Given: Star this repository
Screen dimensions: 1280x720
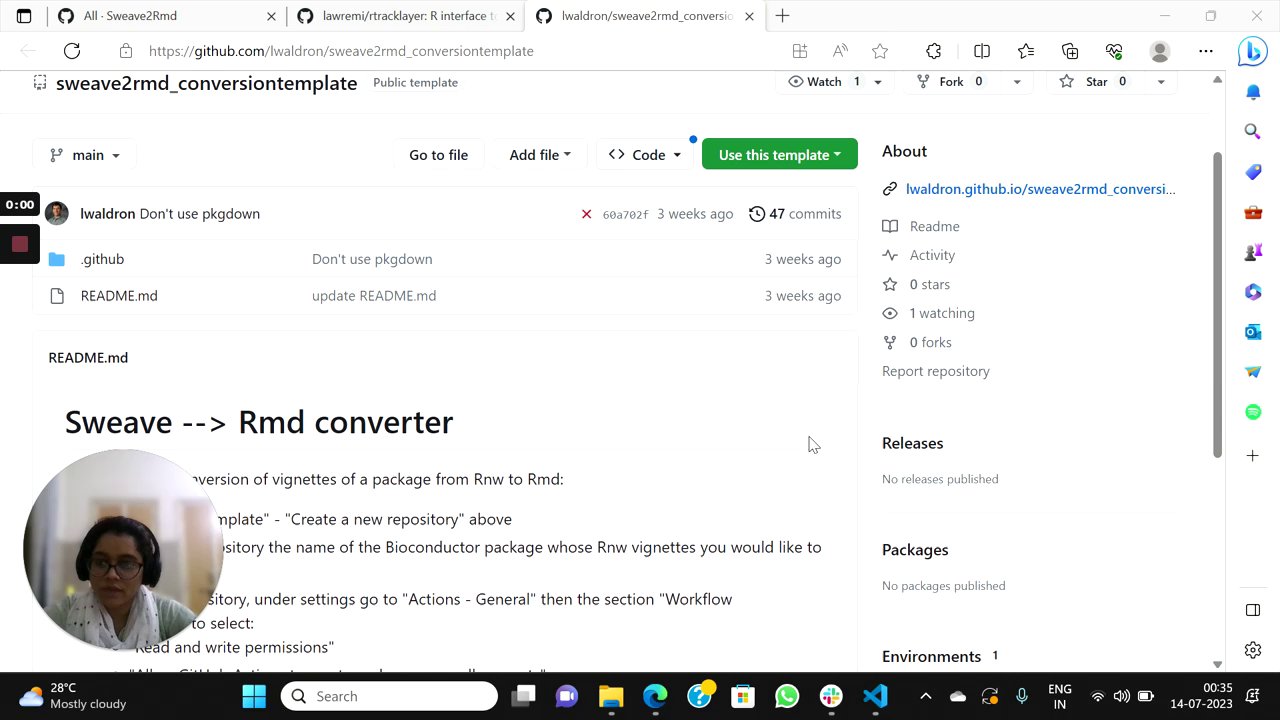Looking at the screenshot, I should click(1094, 82).
